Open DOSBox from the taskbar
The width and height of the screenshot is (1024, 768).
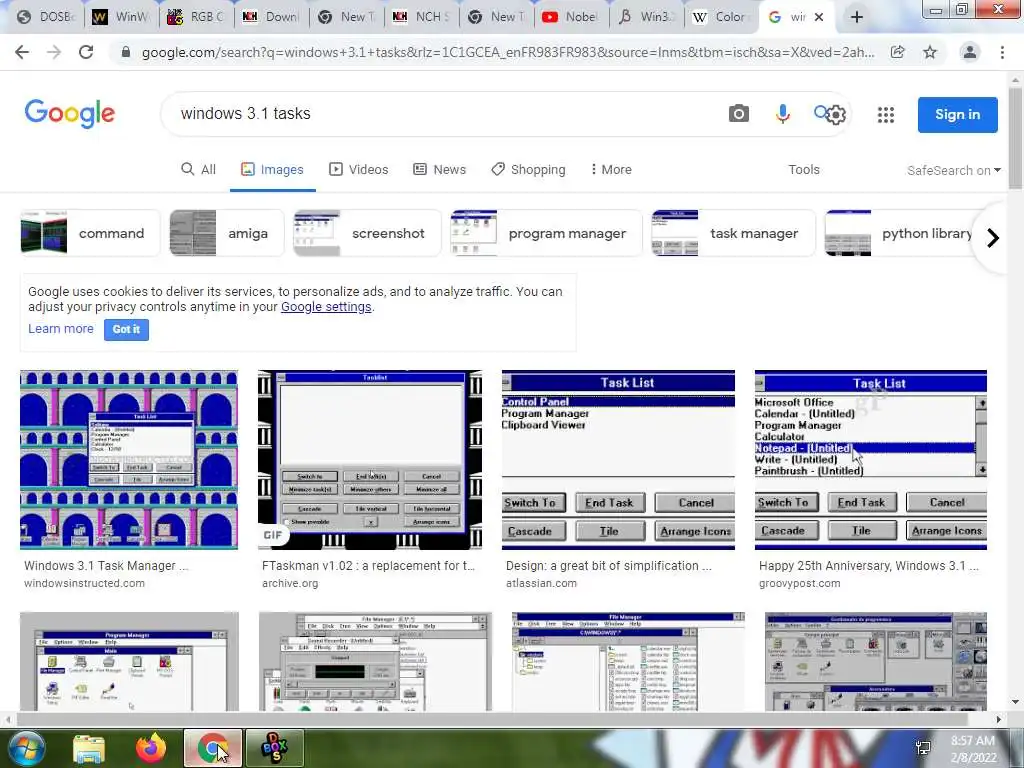[274, 748]
